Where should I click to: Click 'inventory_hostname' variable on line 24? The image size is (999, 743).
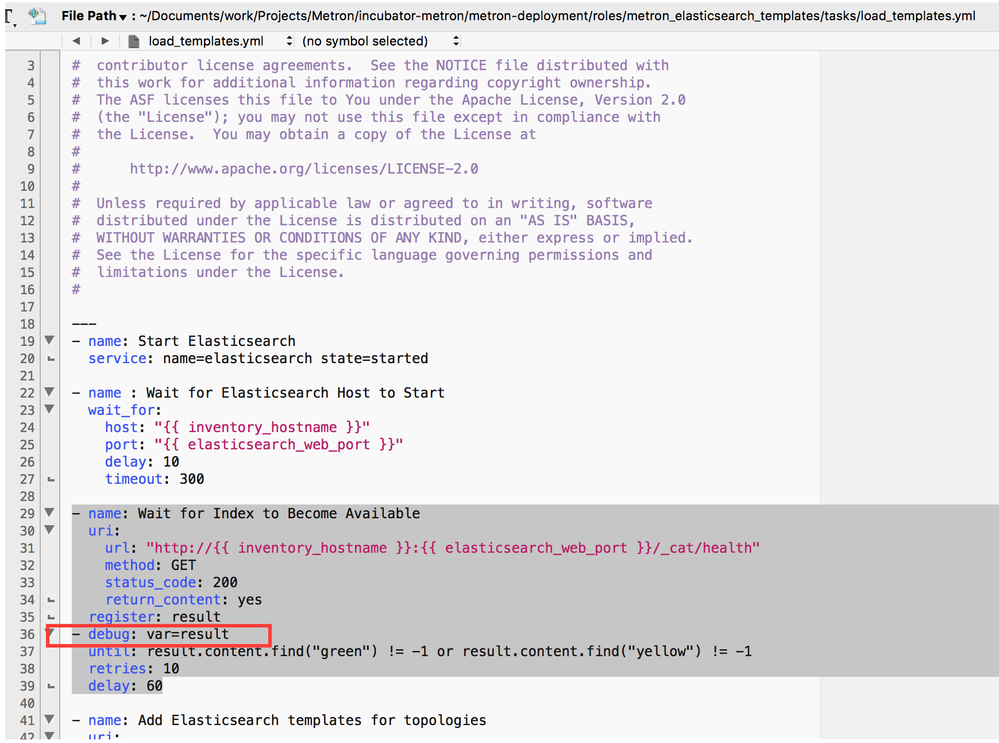pos(262,427)
